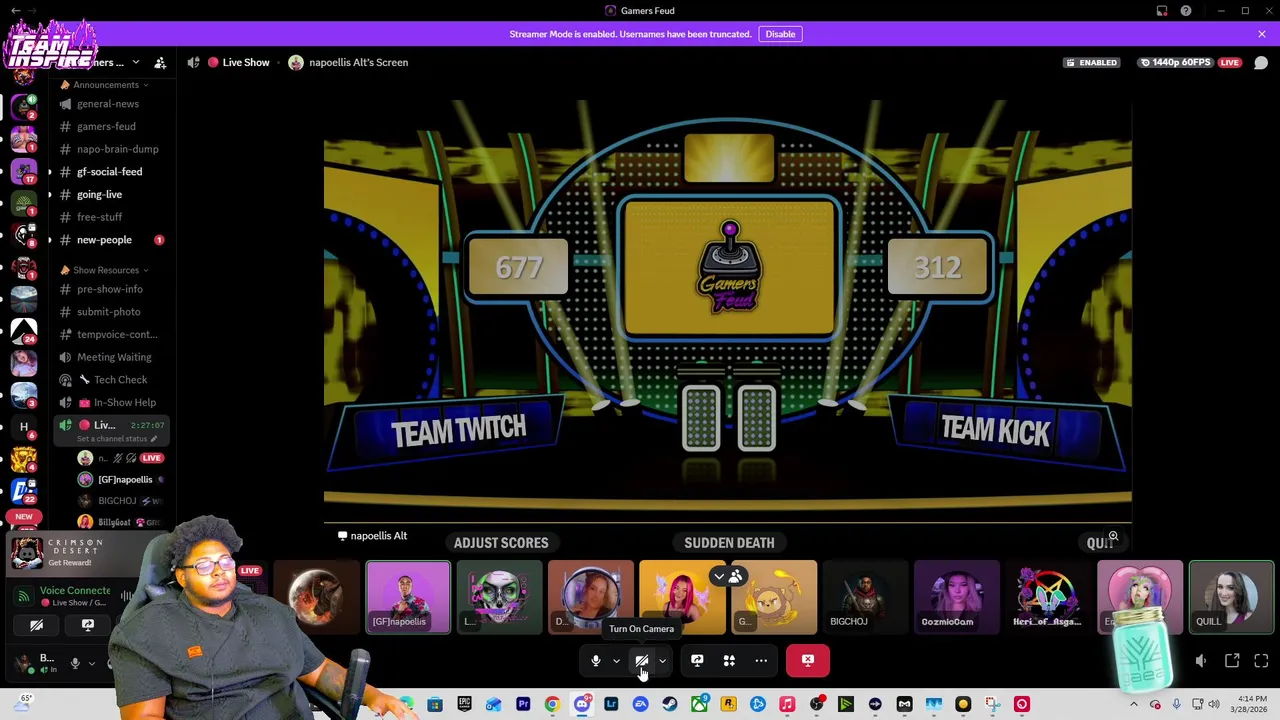Open Chrome in taskbar
The width and height of the screenshot is (1280, 720).
[552, 705]
